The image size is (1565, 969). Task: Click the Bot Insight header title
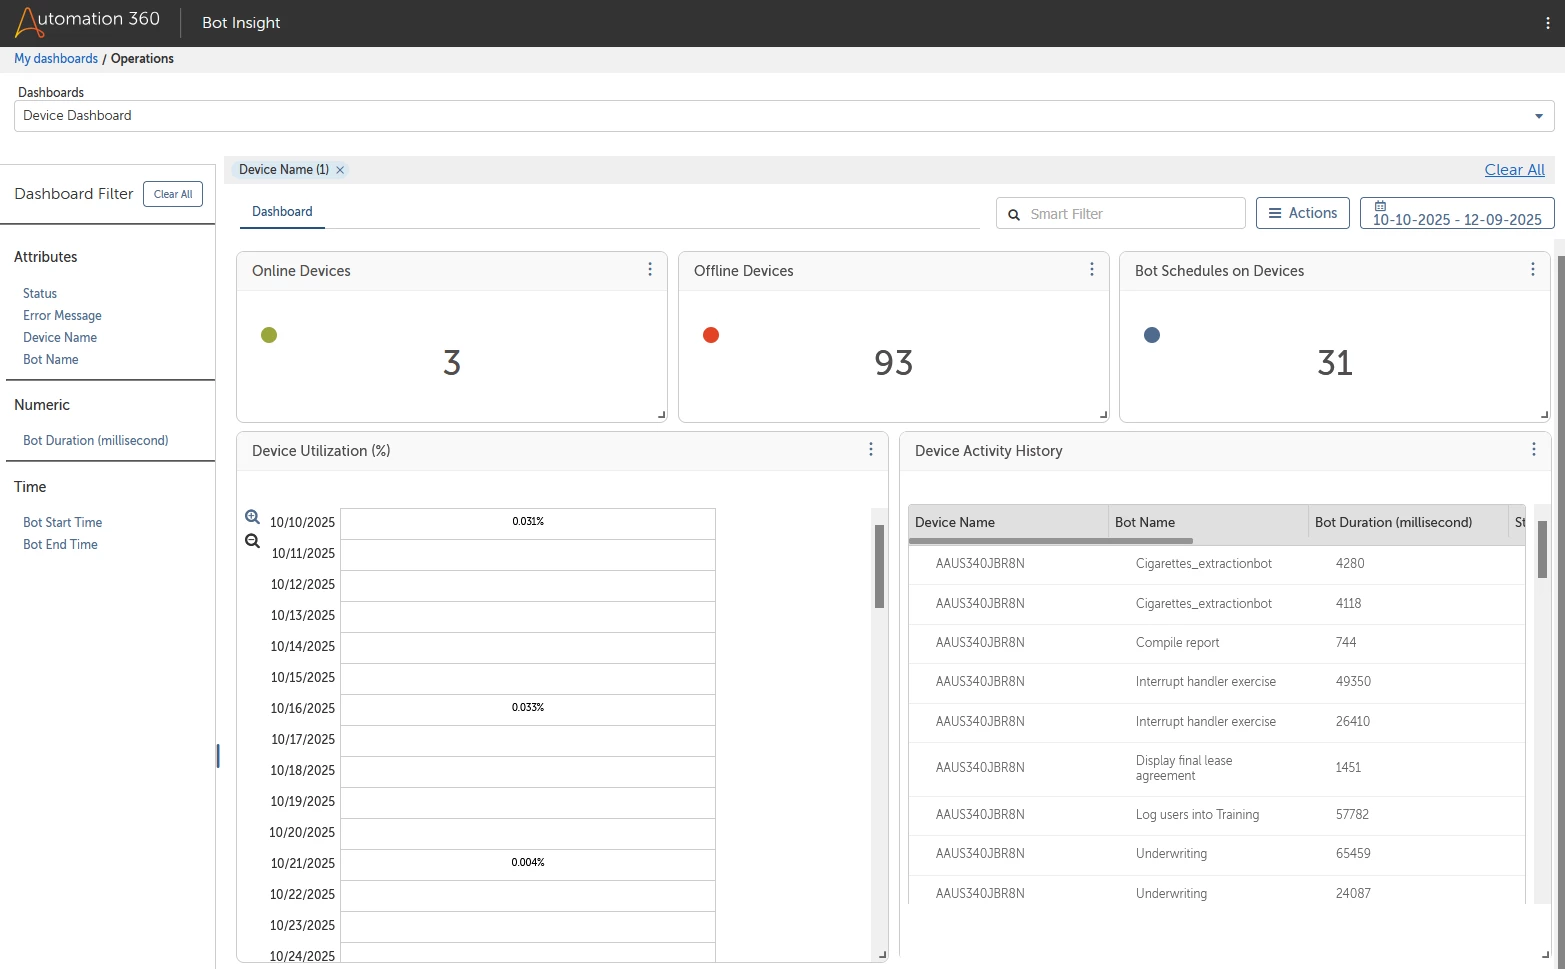[241, 23]
